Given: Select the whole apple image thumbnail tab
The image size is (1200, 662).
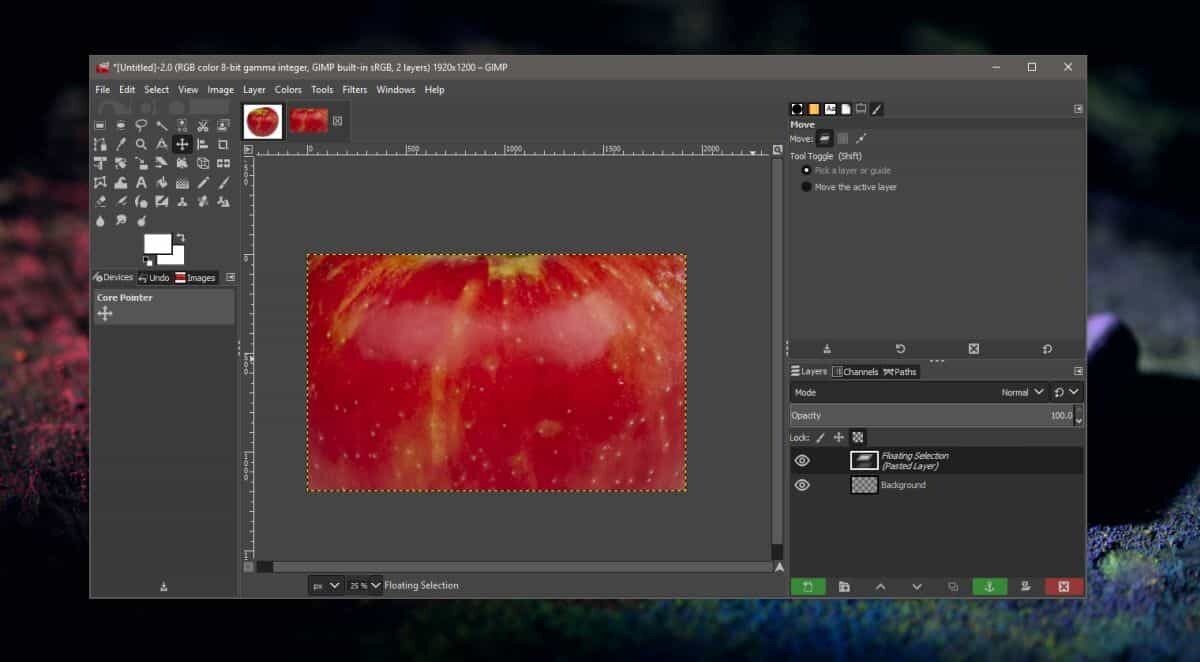Looking at the screenshot, I should 263,121.
